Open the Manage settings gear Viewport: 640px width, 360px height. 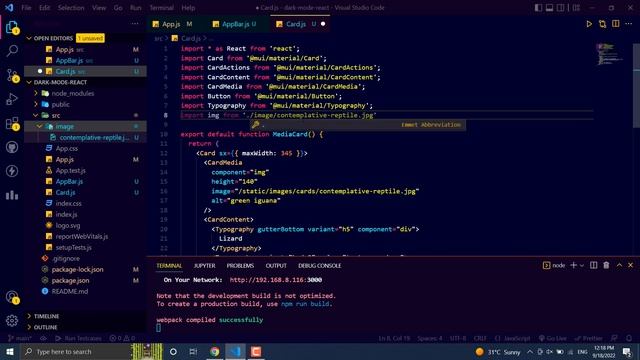coord(12,321)
